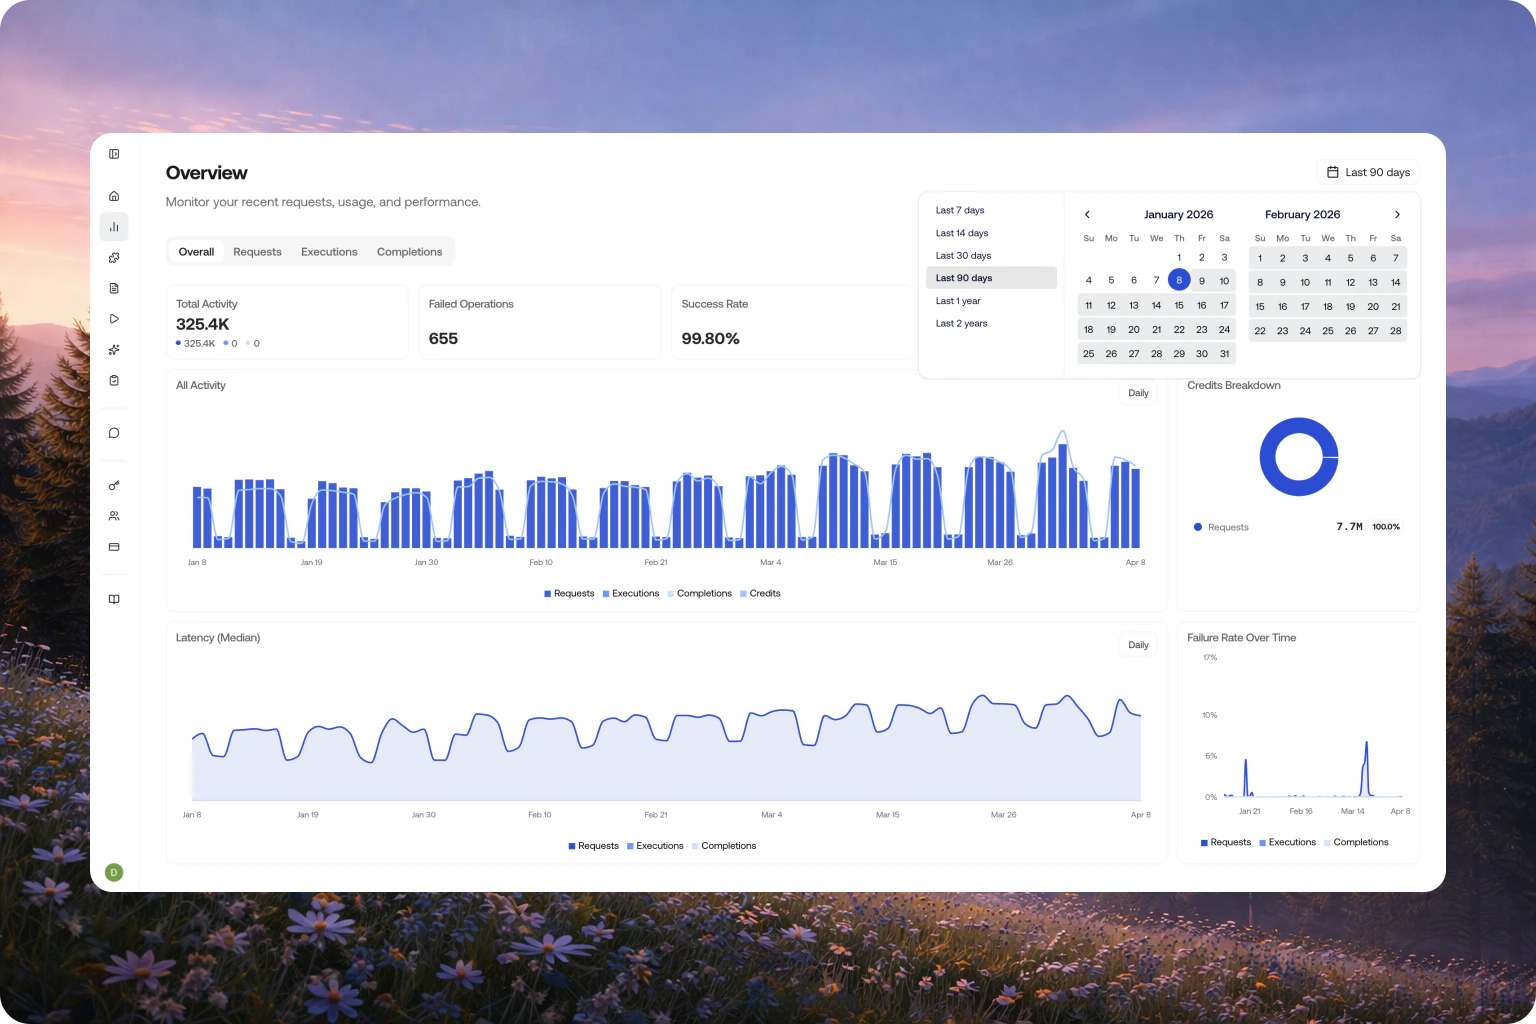The image size is (1536, 1024).
Task: Advance to the next month in the calendar
Action: click(x=1397, y=214)
